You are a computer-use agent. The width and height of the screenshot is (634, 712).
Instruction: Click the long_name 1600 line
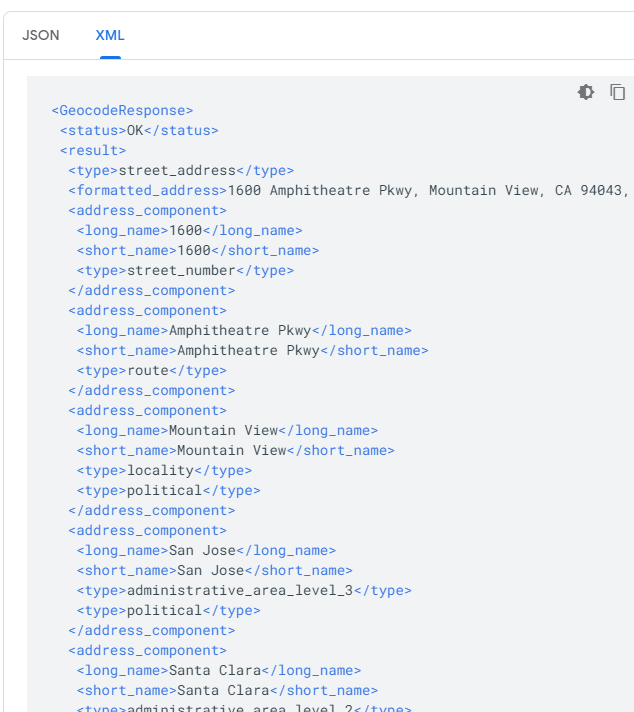(x=189, y=230)
